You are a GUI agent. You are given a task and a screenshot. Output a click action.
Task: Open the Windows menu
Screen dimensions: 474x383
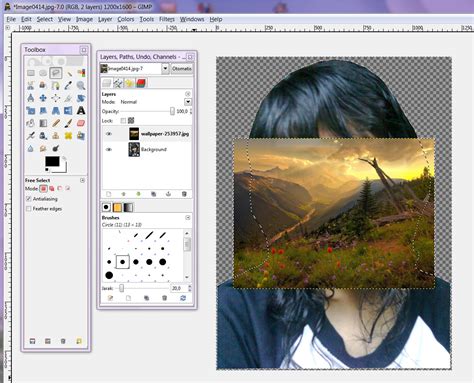(x=192, y=19)
